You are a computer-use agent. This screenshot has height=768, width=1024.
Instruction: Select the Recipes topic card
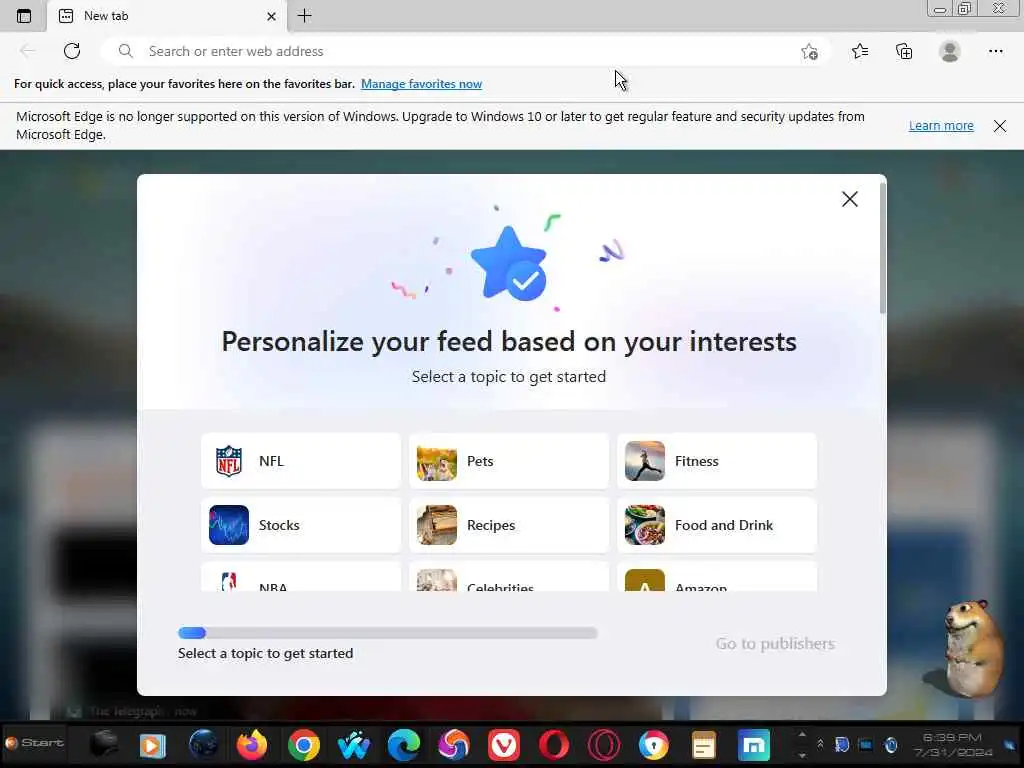pyautogui.click(x=509, y=525)
